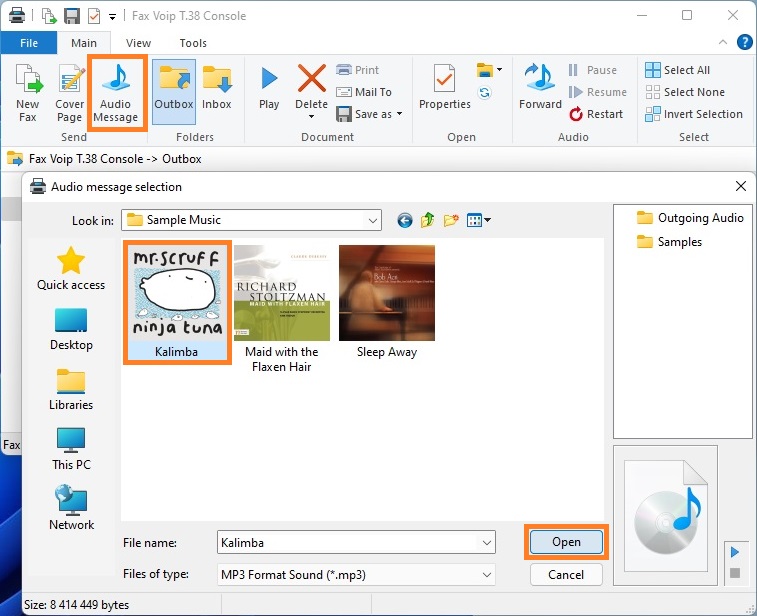Viewport: 757px width, 616px height.
Task: Go to Network location
Action: [71, 508]
